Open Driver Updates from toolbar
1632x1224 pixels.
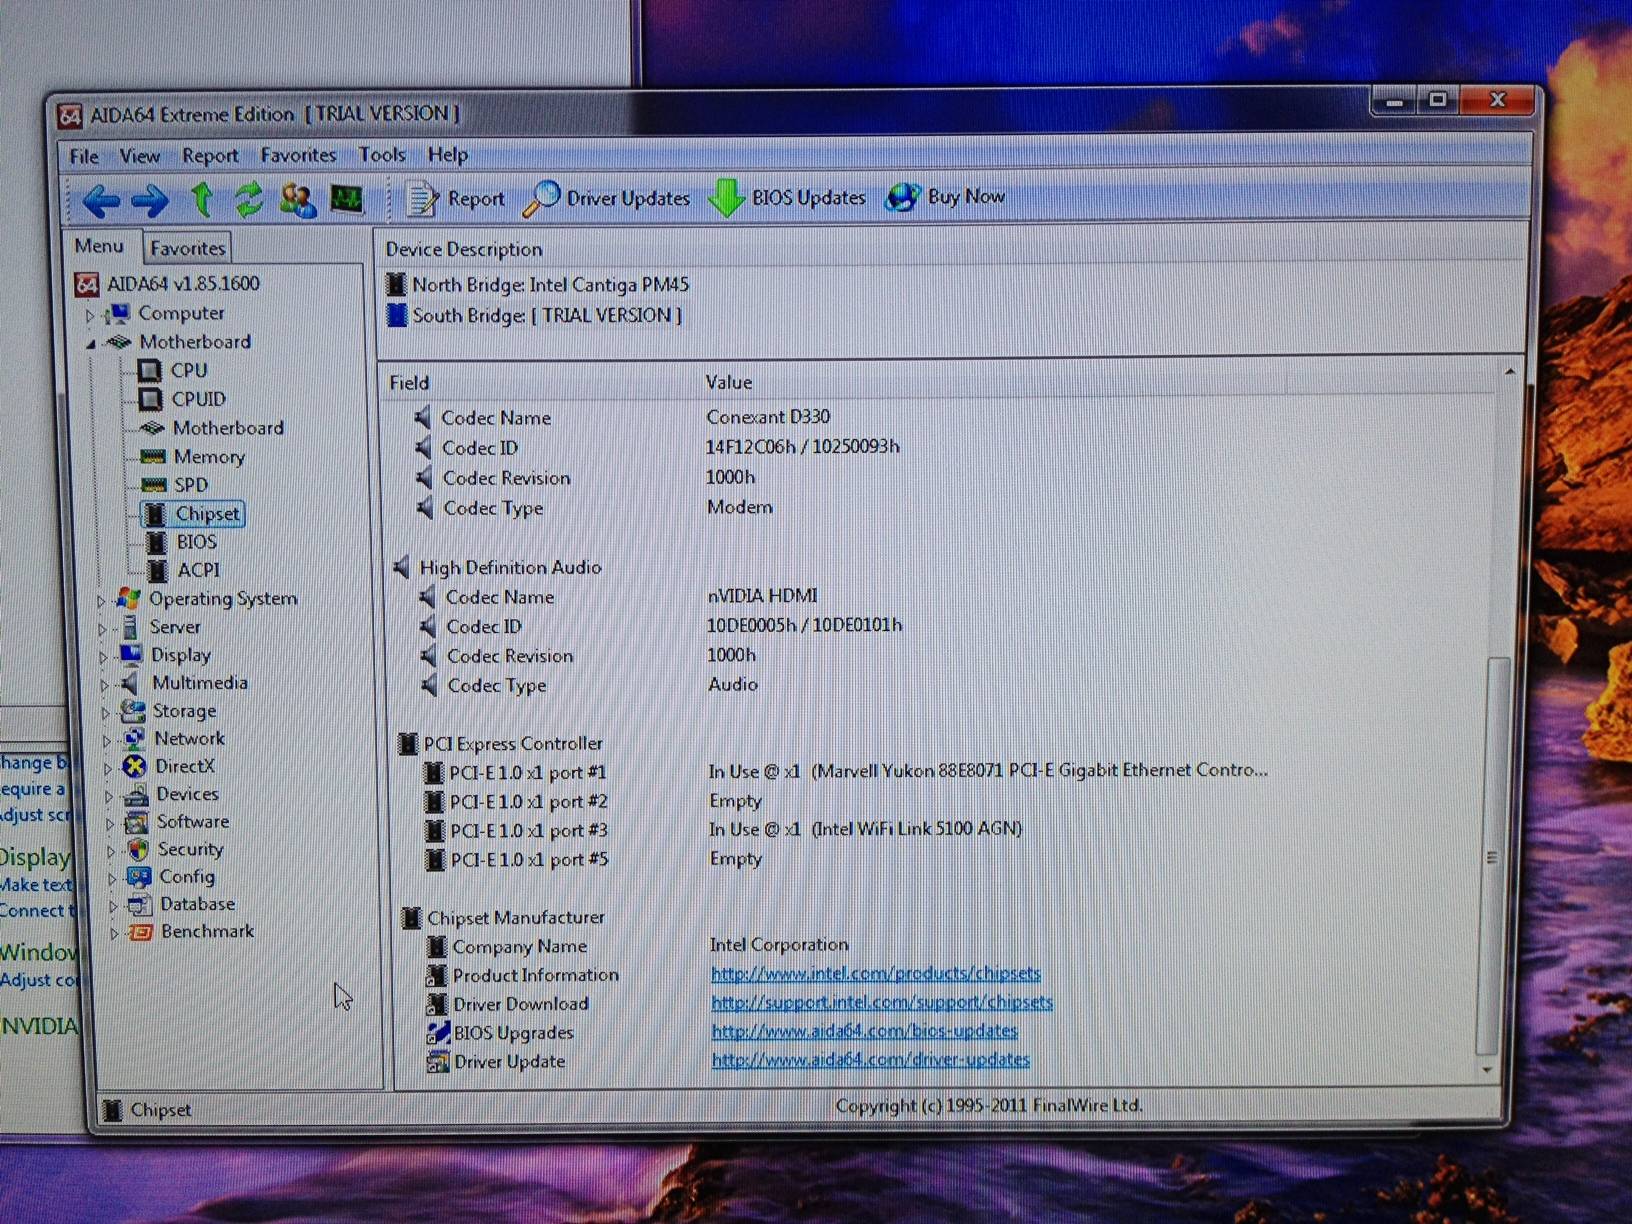[607, 198]
